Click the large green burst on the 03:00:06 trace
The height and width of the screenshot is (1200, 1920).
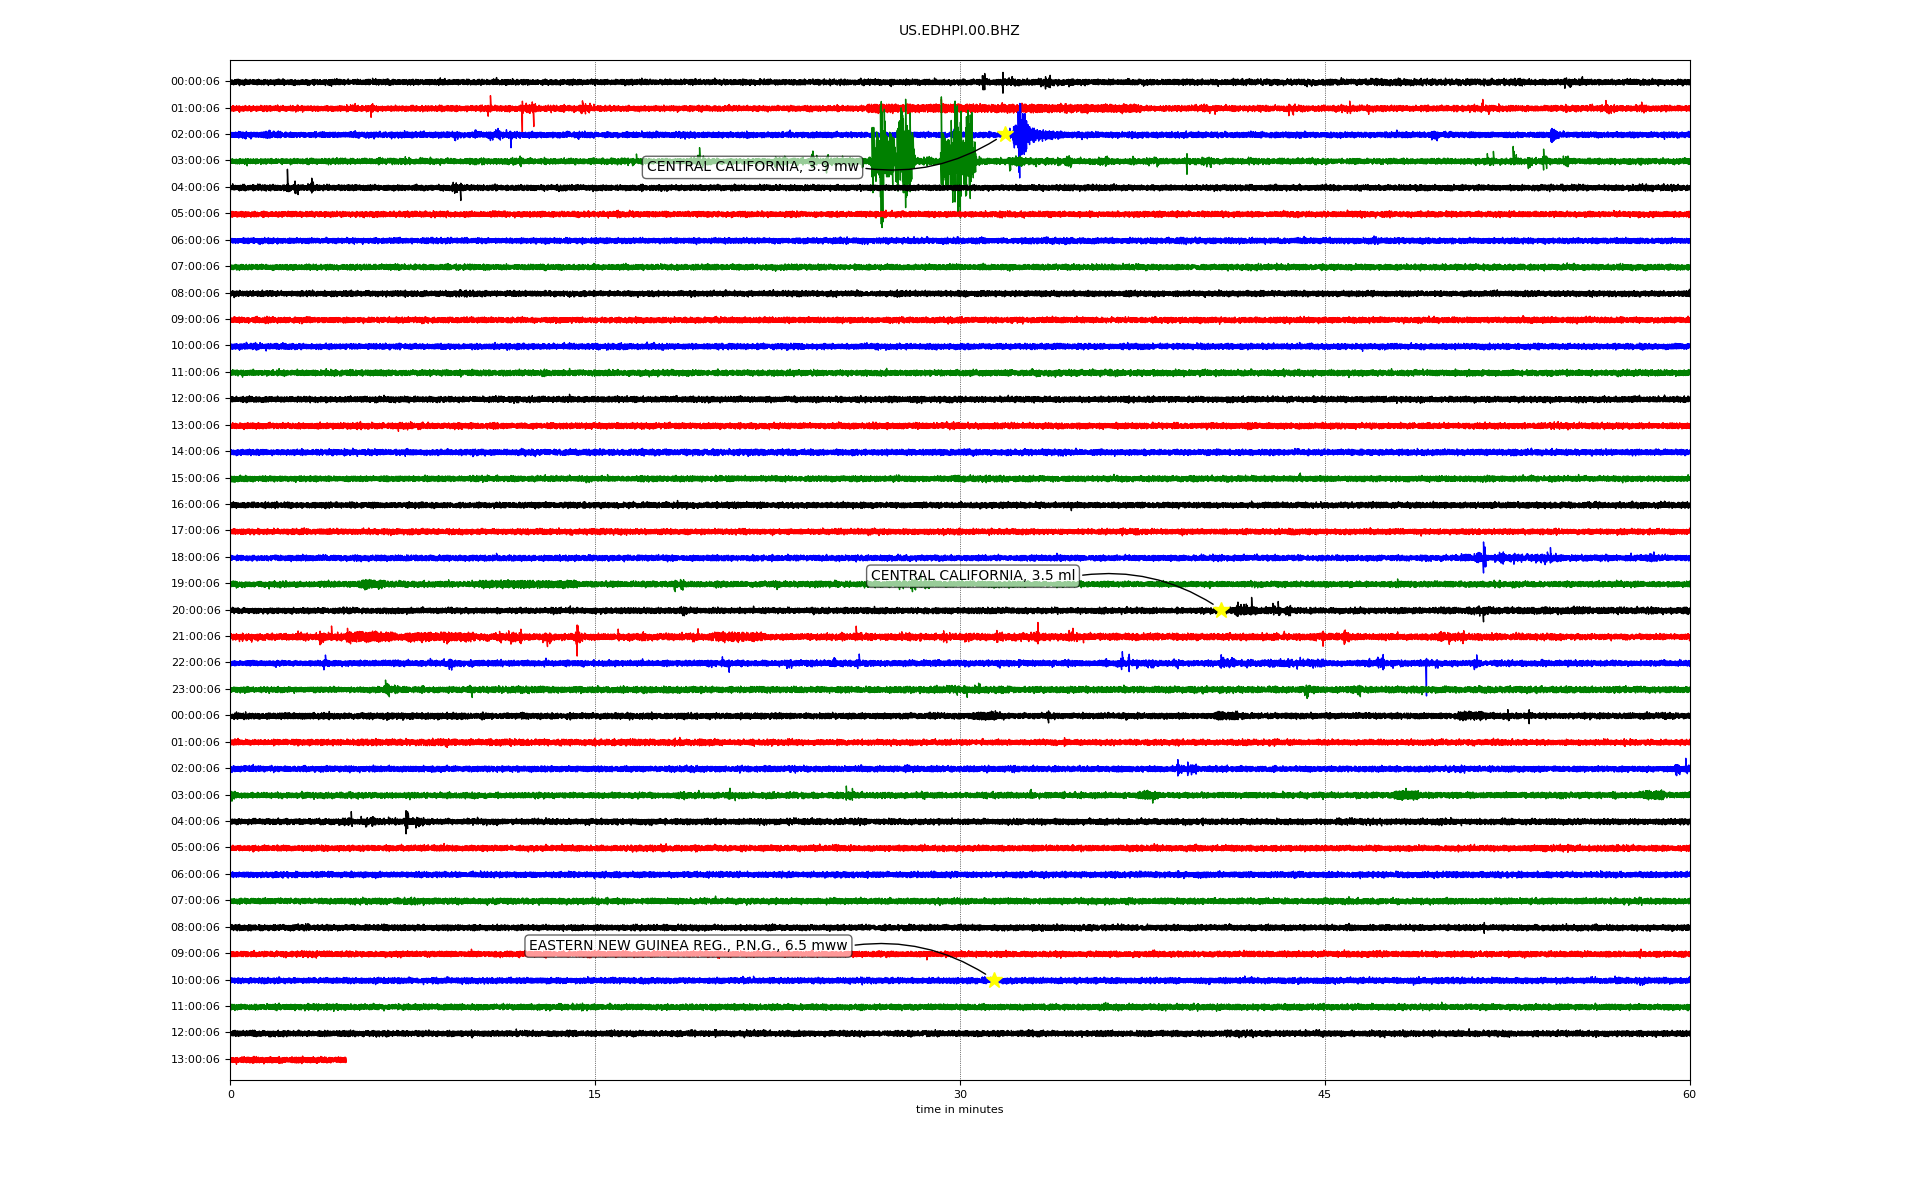[892, 155]
